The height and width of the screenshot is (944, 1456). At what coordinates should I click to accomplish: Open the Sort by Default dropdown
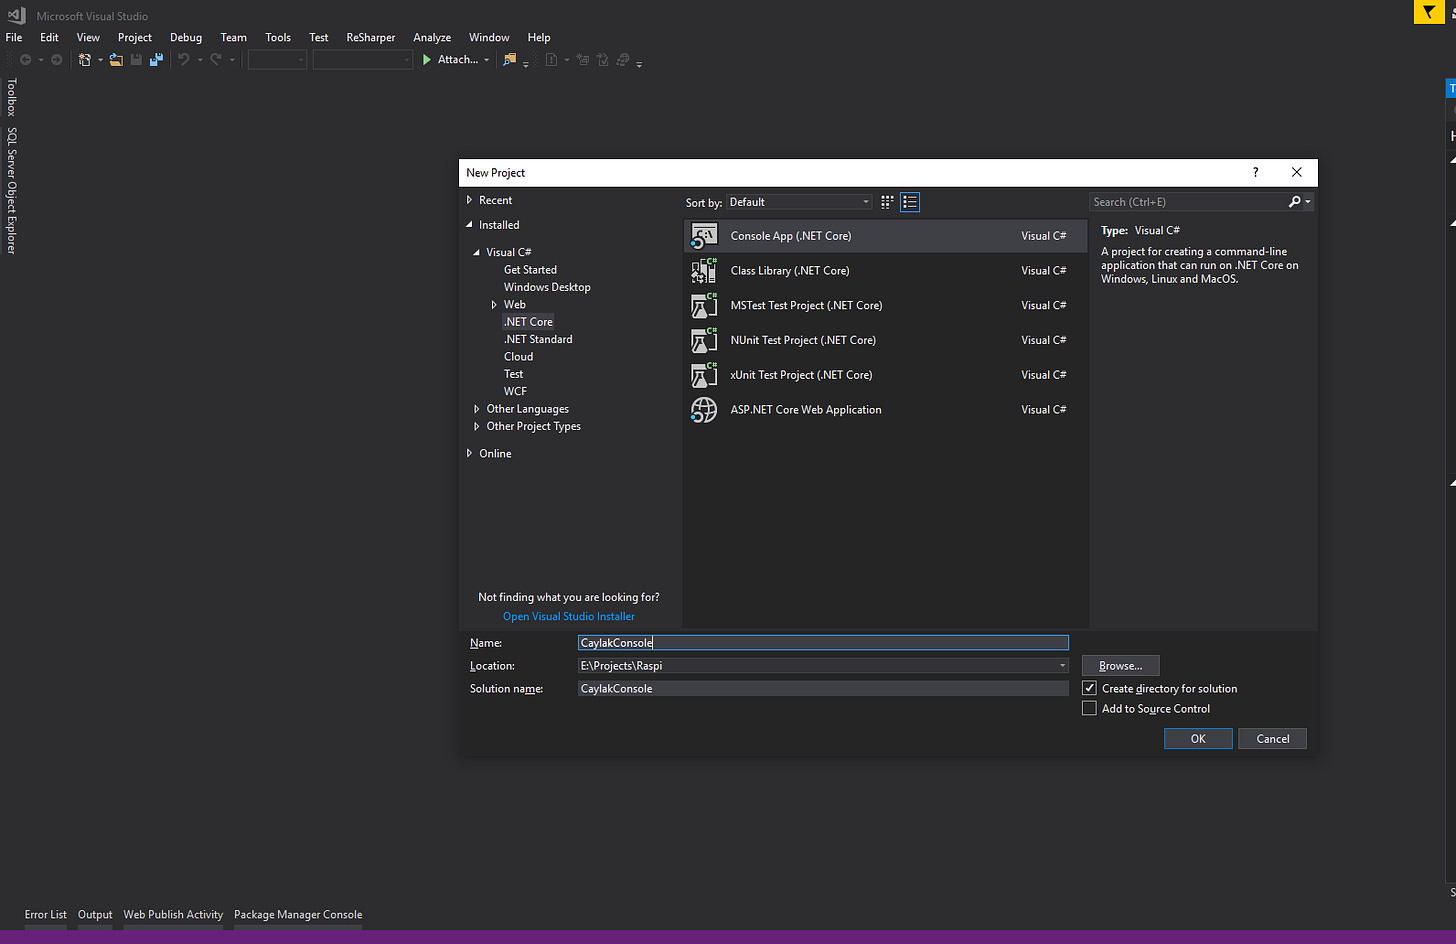tap(799, 202)
